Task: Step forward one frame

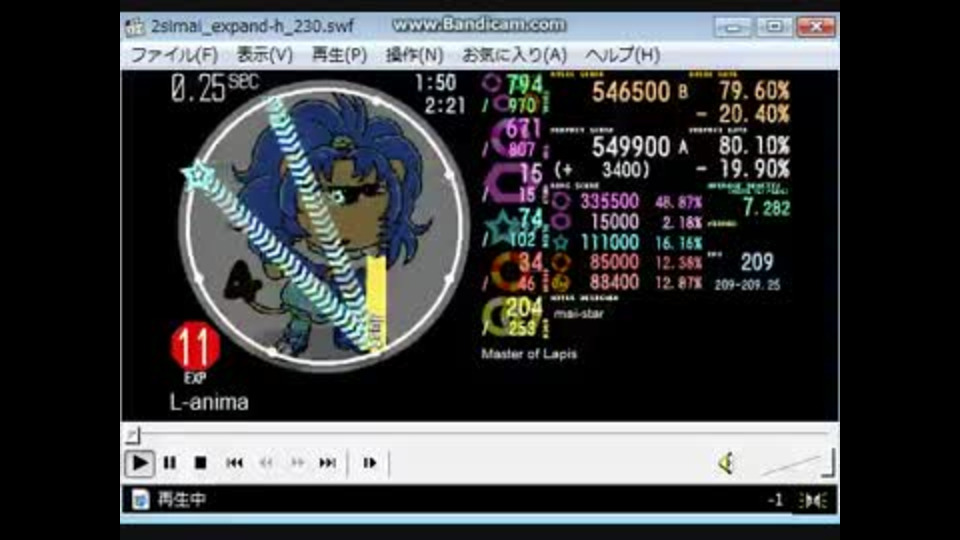Action: (x=370, y=463)
